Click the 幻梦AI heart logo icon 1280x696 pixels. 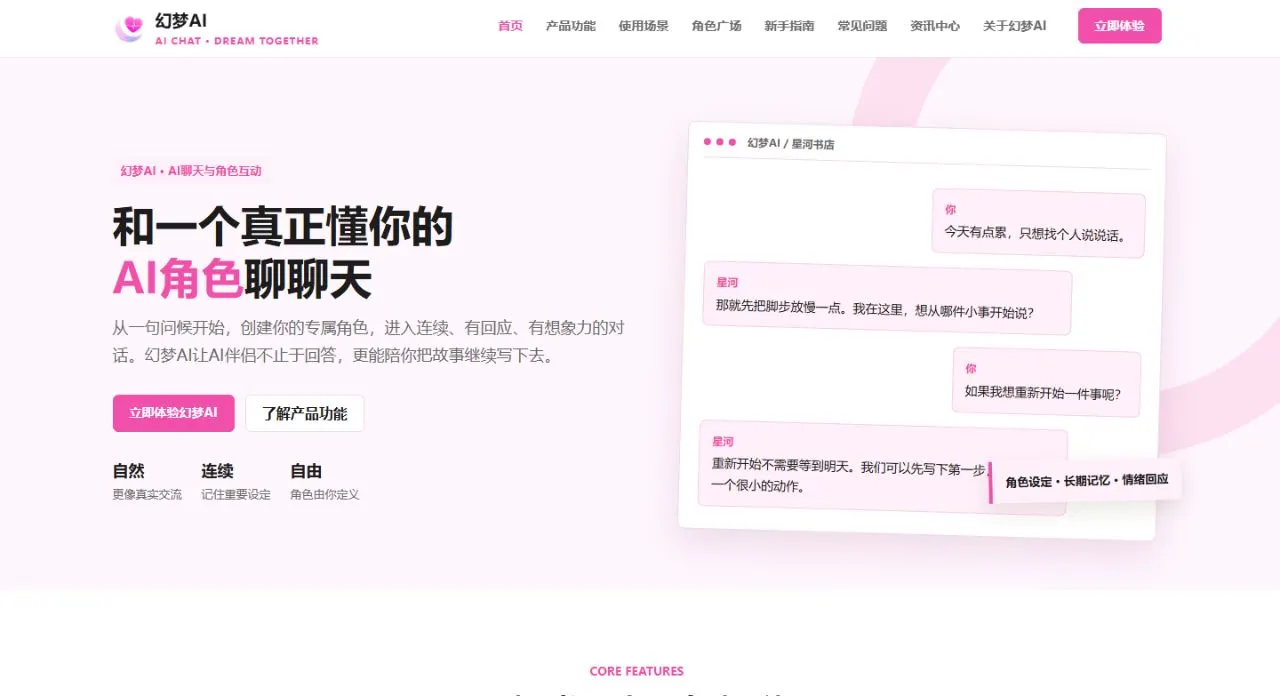click(129, 28)
